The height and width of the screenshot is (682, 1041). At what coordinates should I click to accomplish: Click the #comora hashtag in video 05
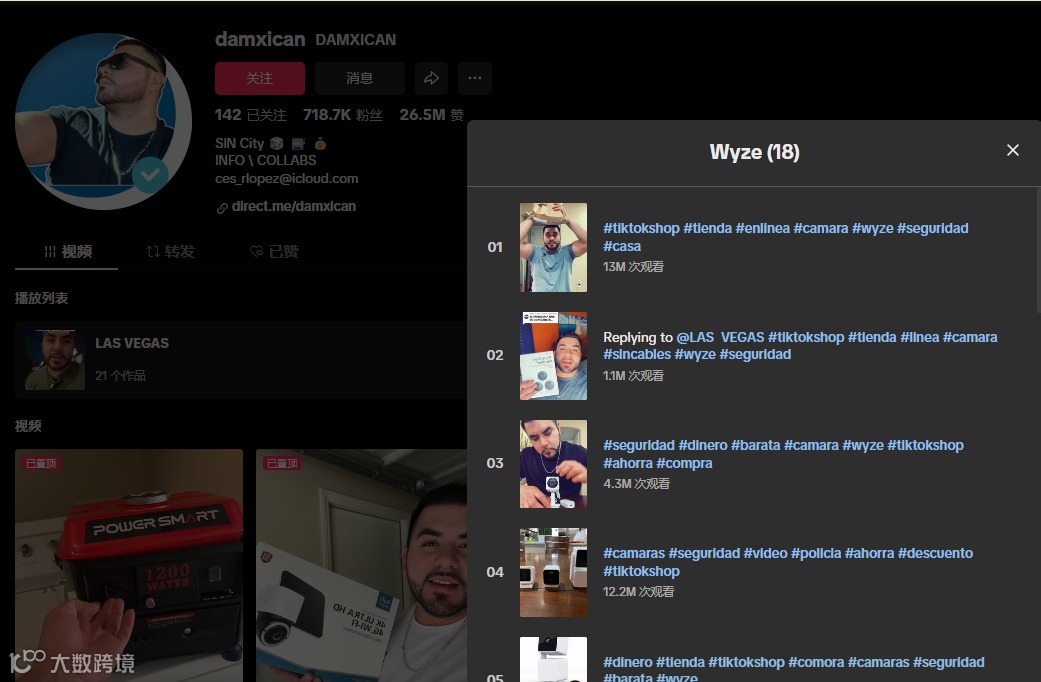tap(816, 662)
